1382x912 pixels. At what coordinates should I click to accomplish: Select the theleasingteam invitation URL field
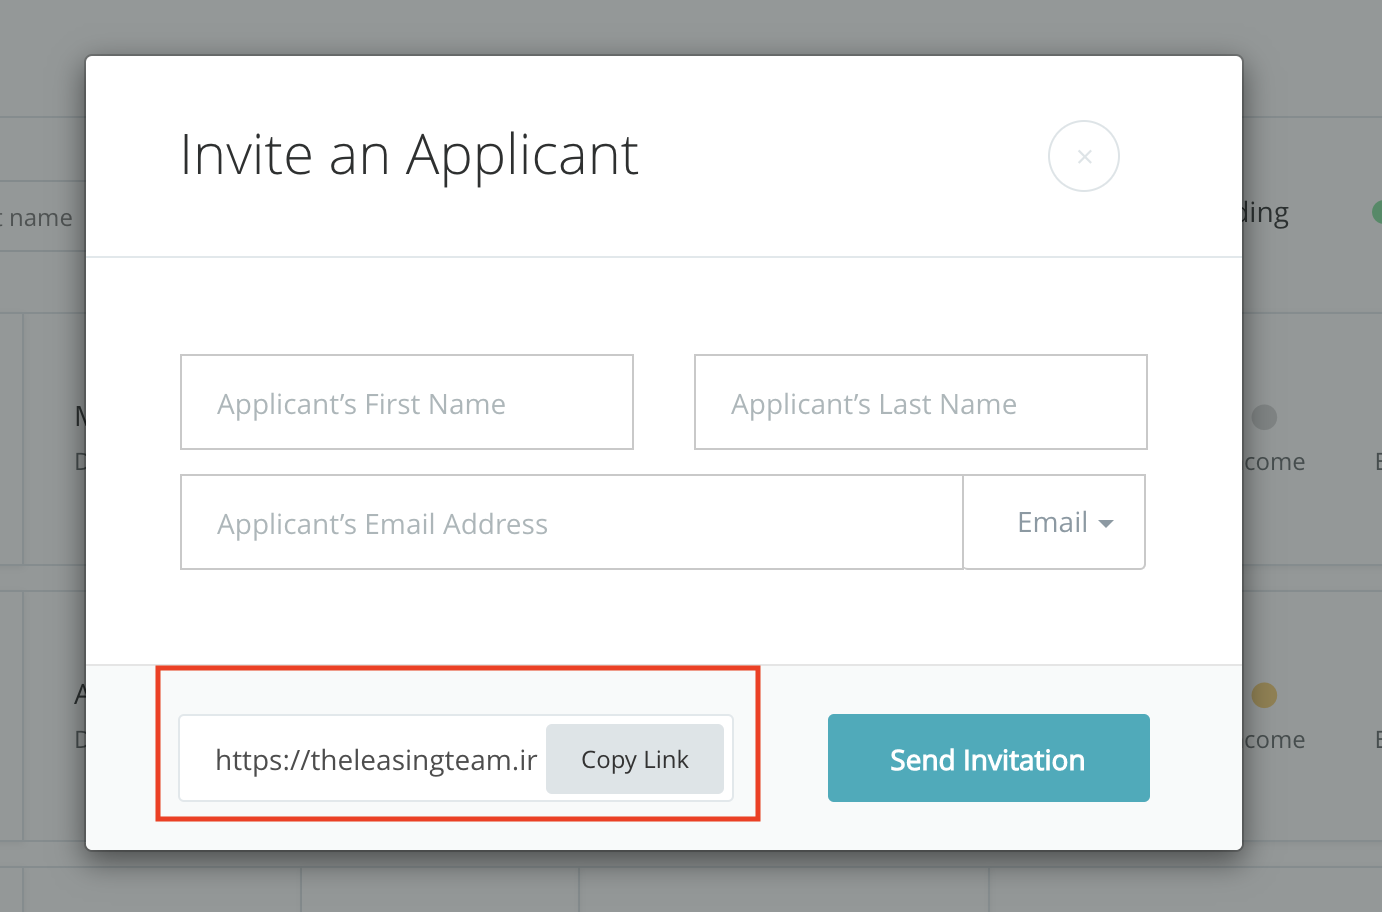[375, 760]
